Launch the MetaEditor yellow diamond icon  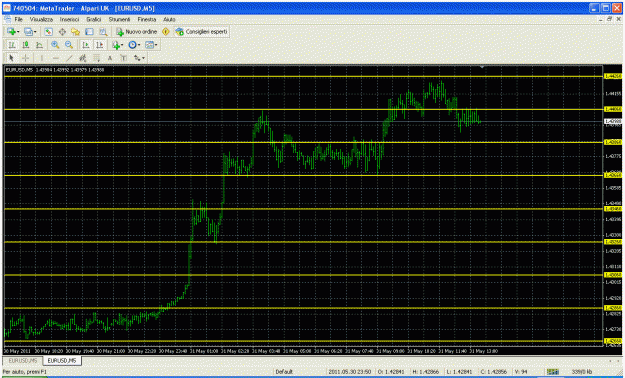point(166,32)
